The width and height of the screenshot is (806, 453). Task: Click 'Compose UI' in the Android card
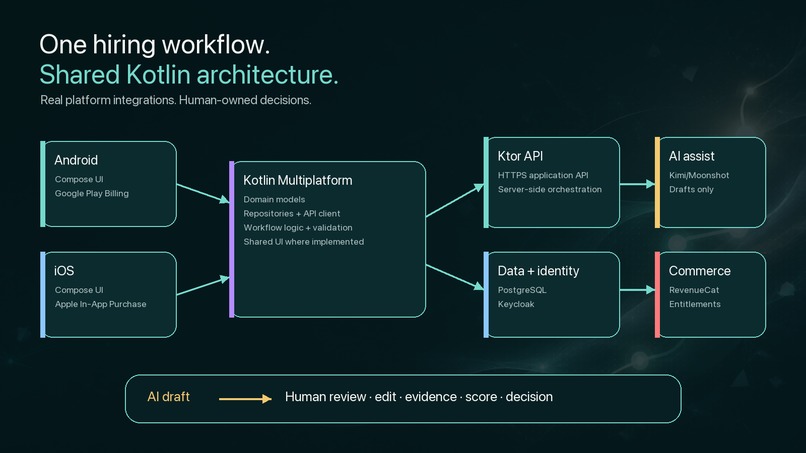coord(79,179)
